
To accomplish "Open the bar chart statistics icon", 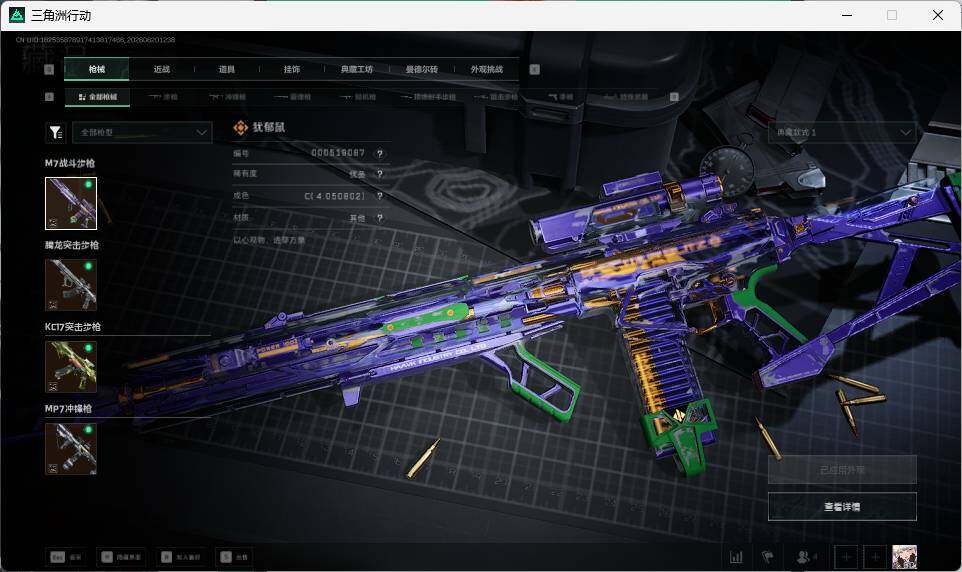I will click(736, 557).
